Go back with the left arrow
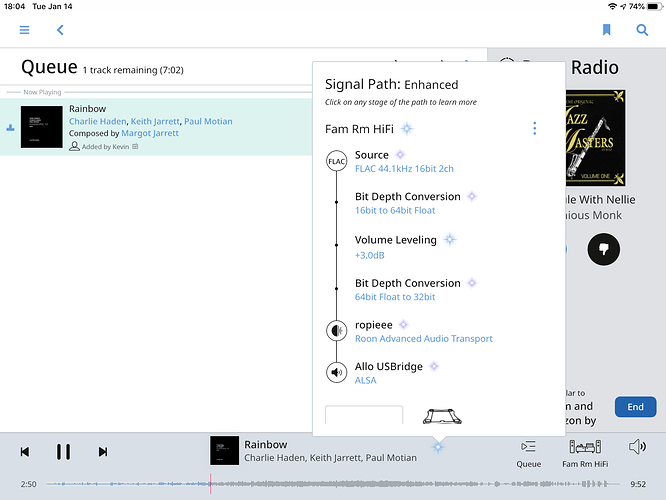The width and height of the screenshot is (666, 500). (x=60, y=30)
